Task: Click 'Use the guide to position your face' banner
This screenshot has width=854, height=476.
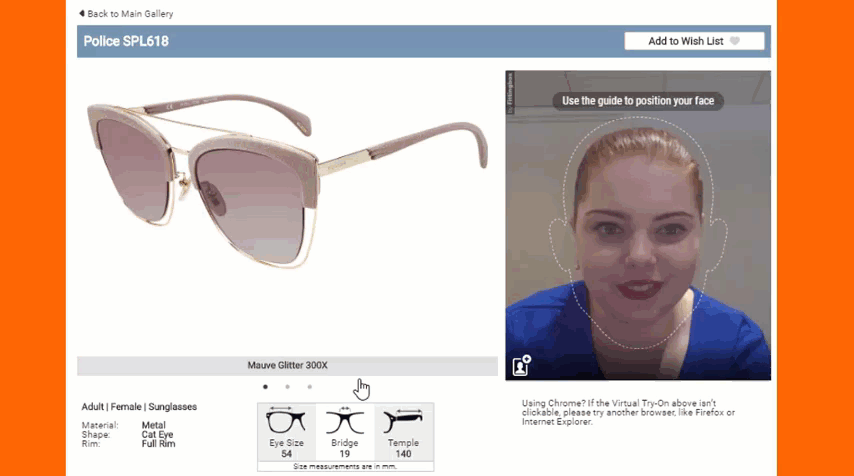Action: click(x=638, y=101)
